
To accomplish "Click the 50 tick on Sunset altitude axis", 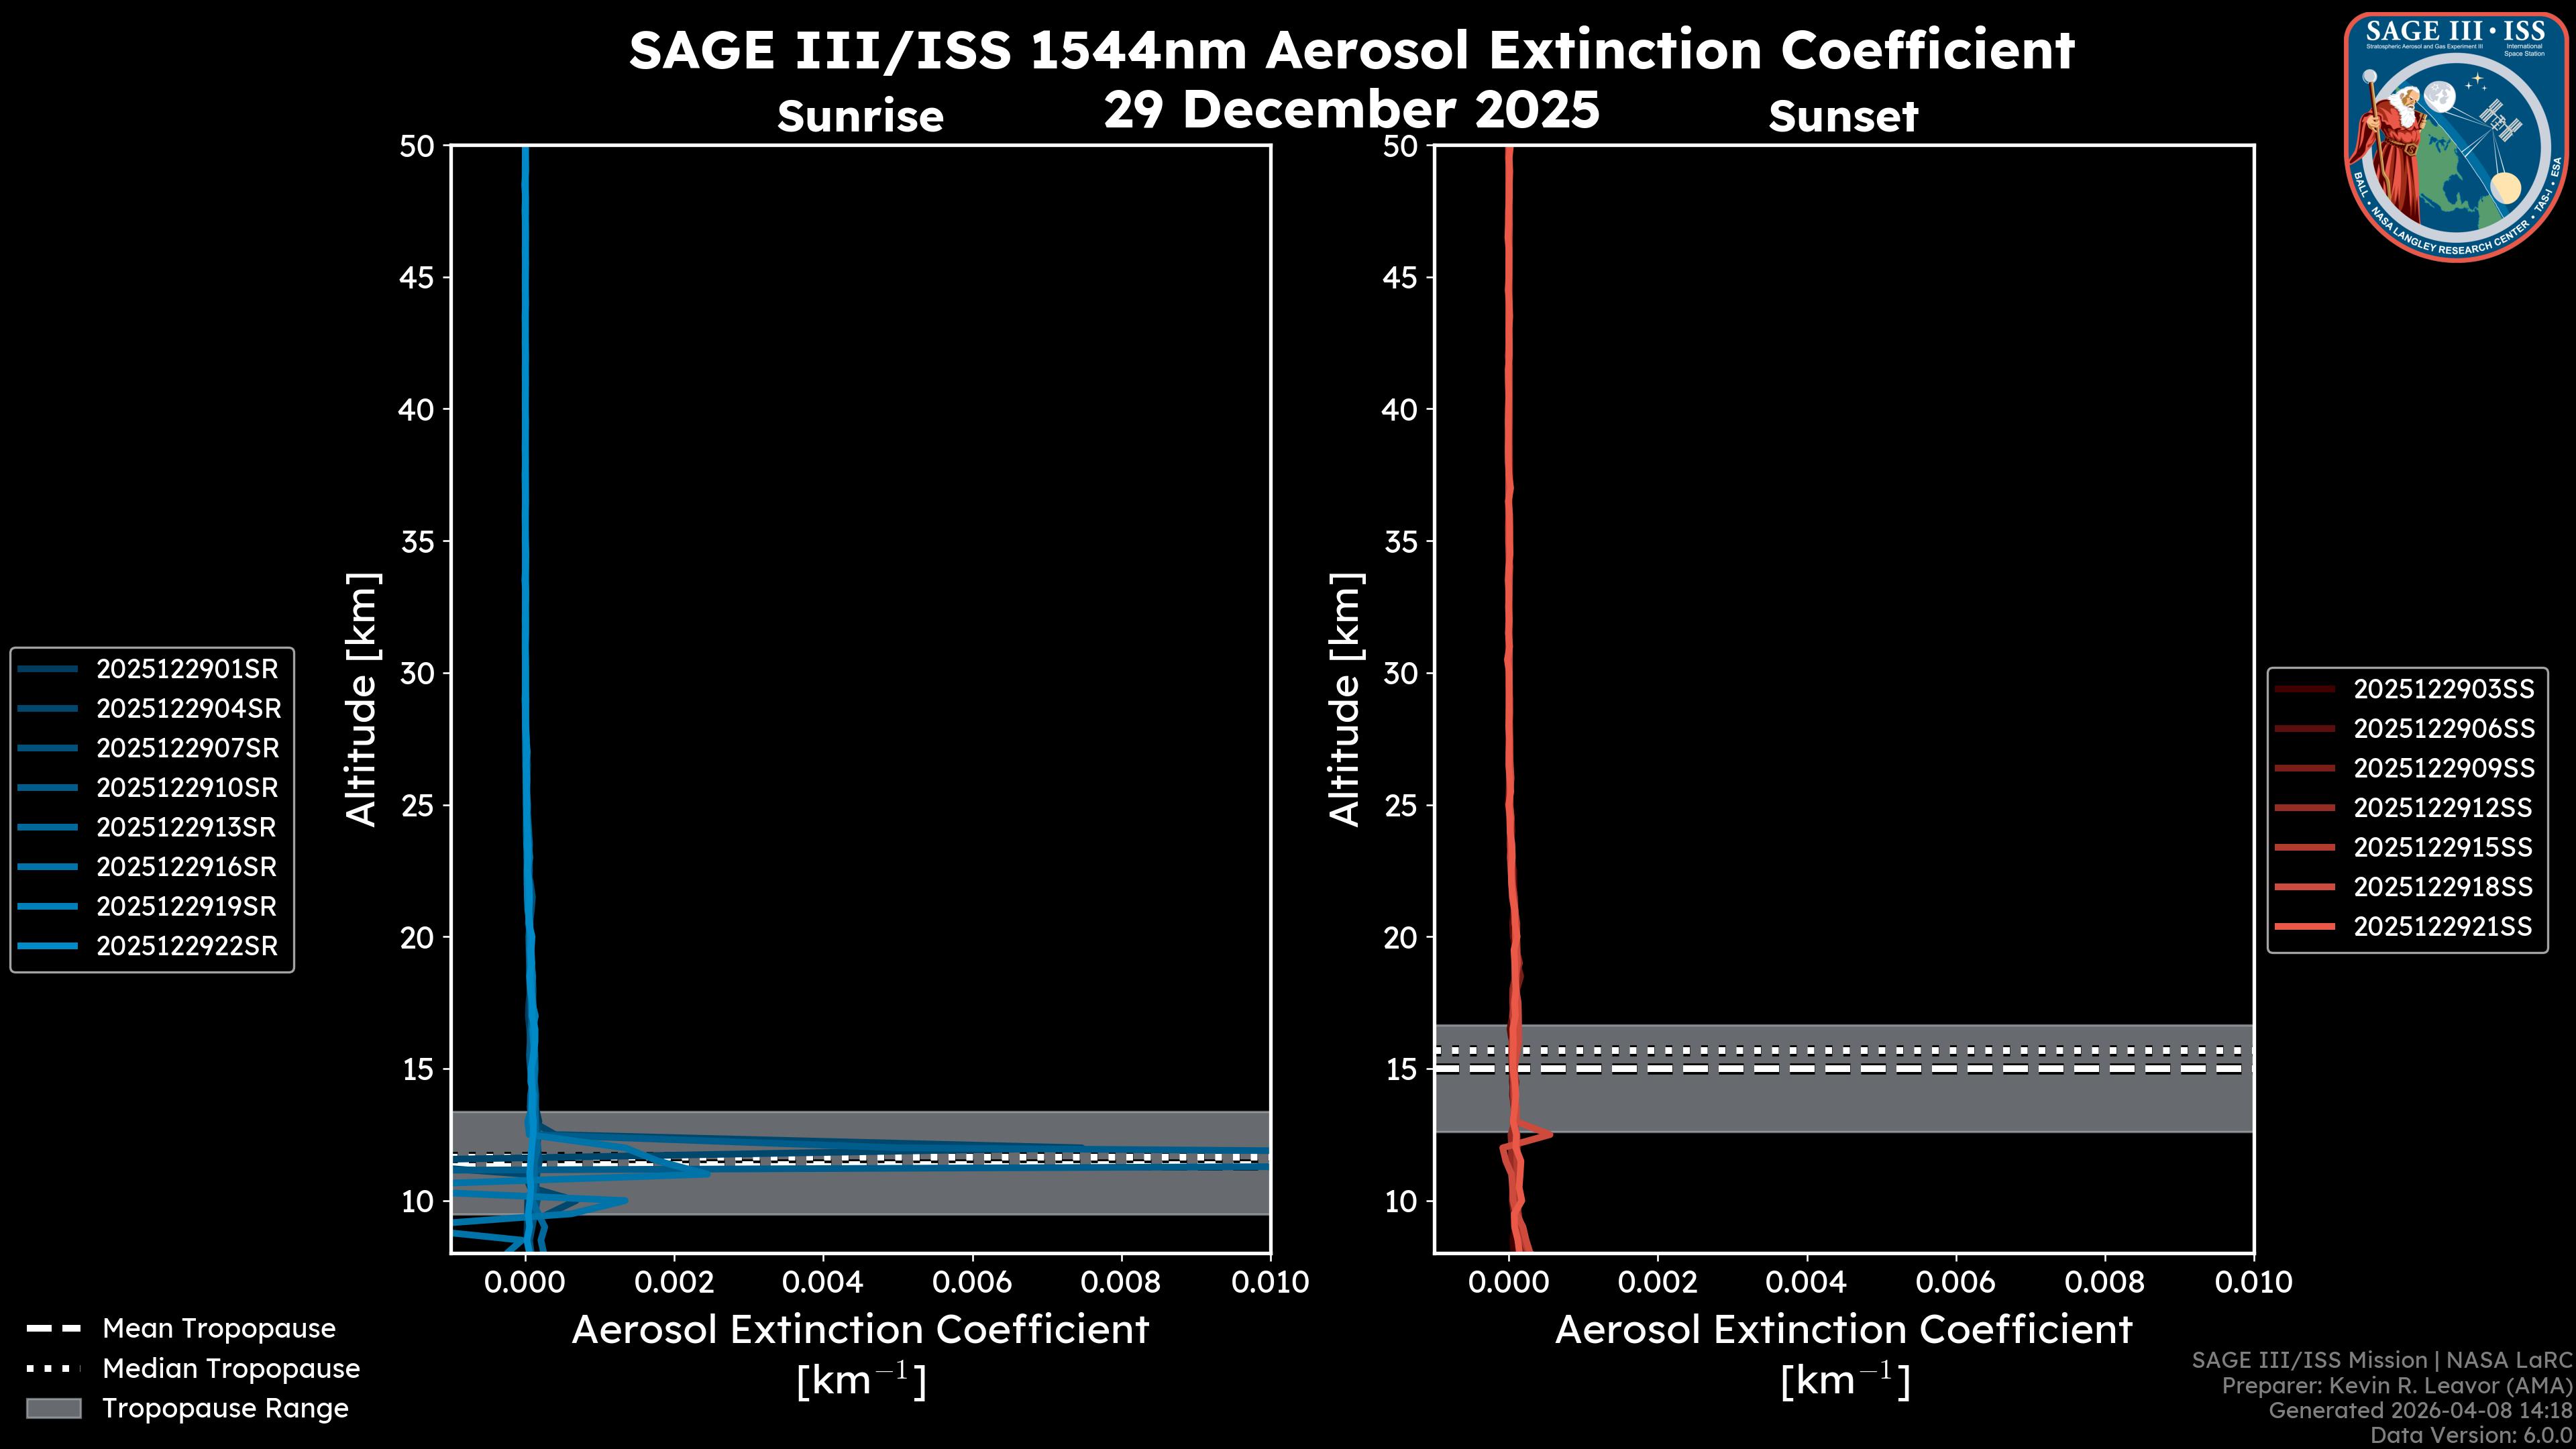I will coord(1400,146).
